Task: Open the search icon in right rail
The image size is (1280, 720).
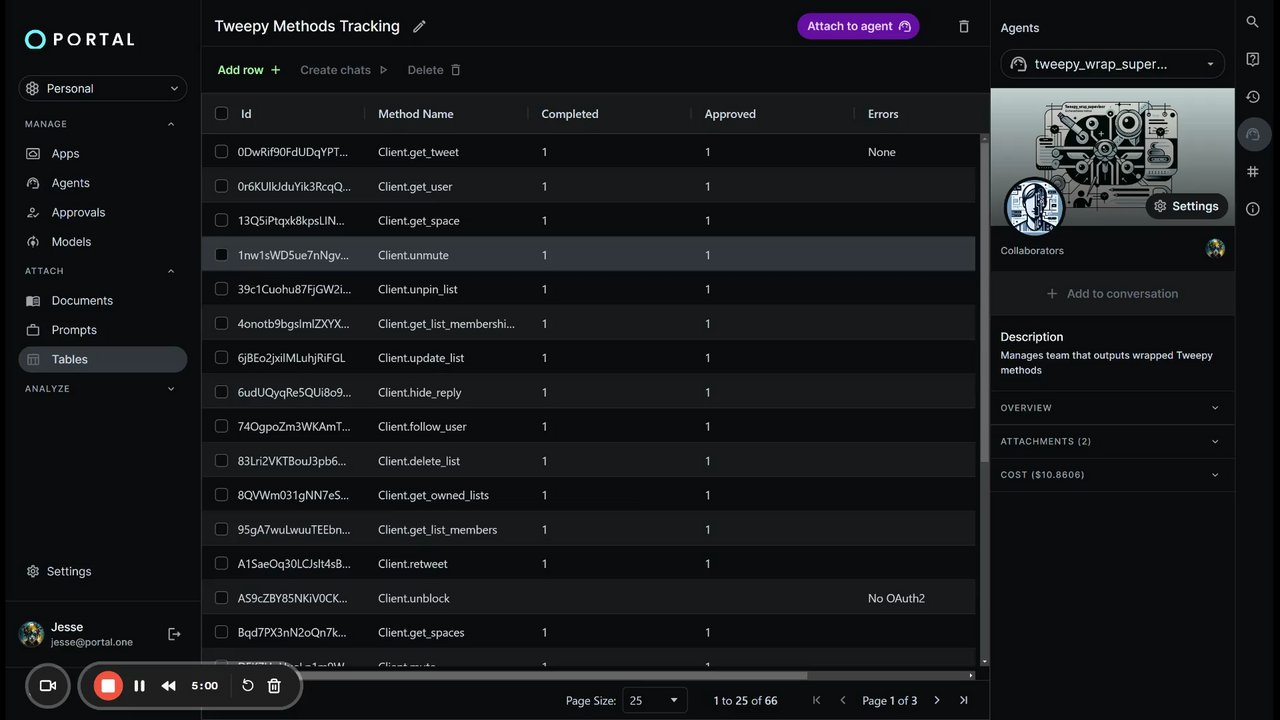Action: click(x=1253, y=22)
